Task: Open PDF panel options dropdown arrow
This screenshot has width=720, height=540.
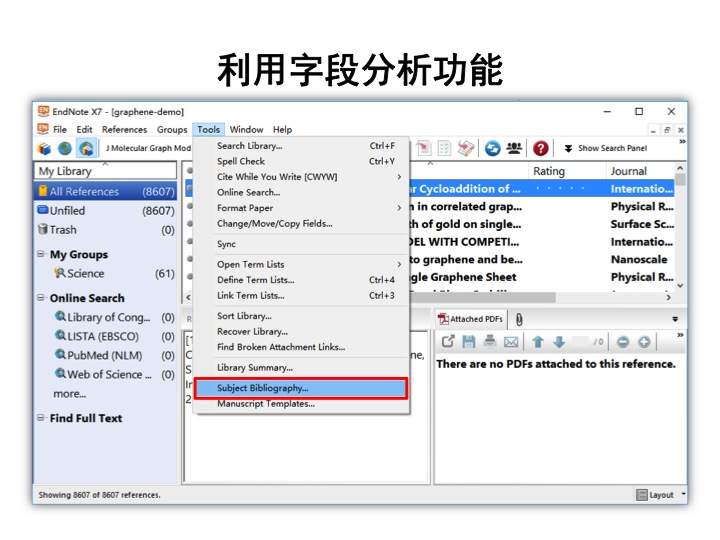Action: coord(675,319)
